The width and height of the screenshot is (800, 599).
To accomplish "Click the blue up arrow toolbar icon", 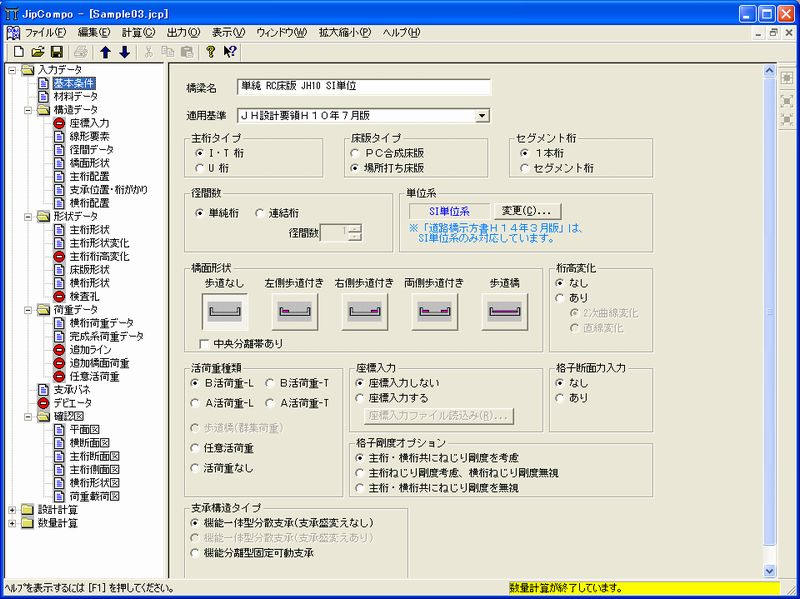I will [104, 51].
